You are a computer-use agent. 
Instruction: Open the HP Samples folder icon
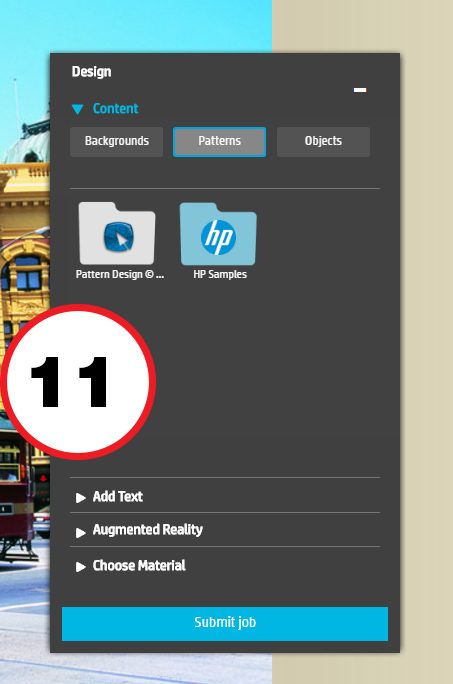coord(218,234)
